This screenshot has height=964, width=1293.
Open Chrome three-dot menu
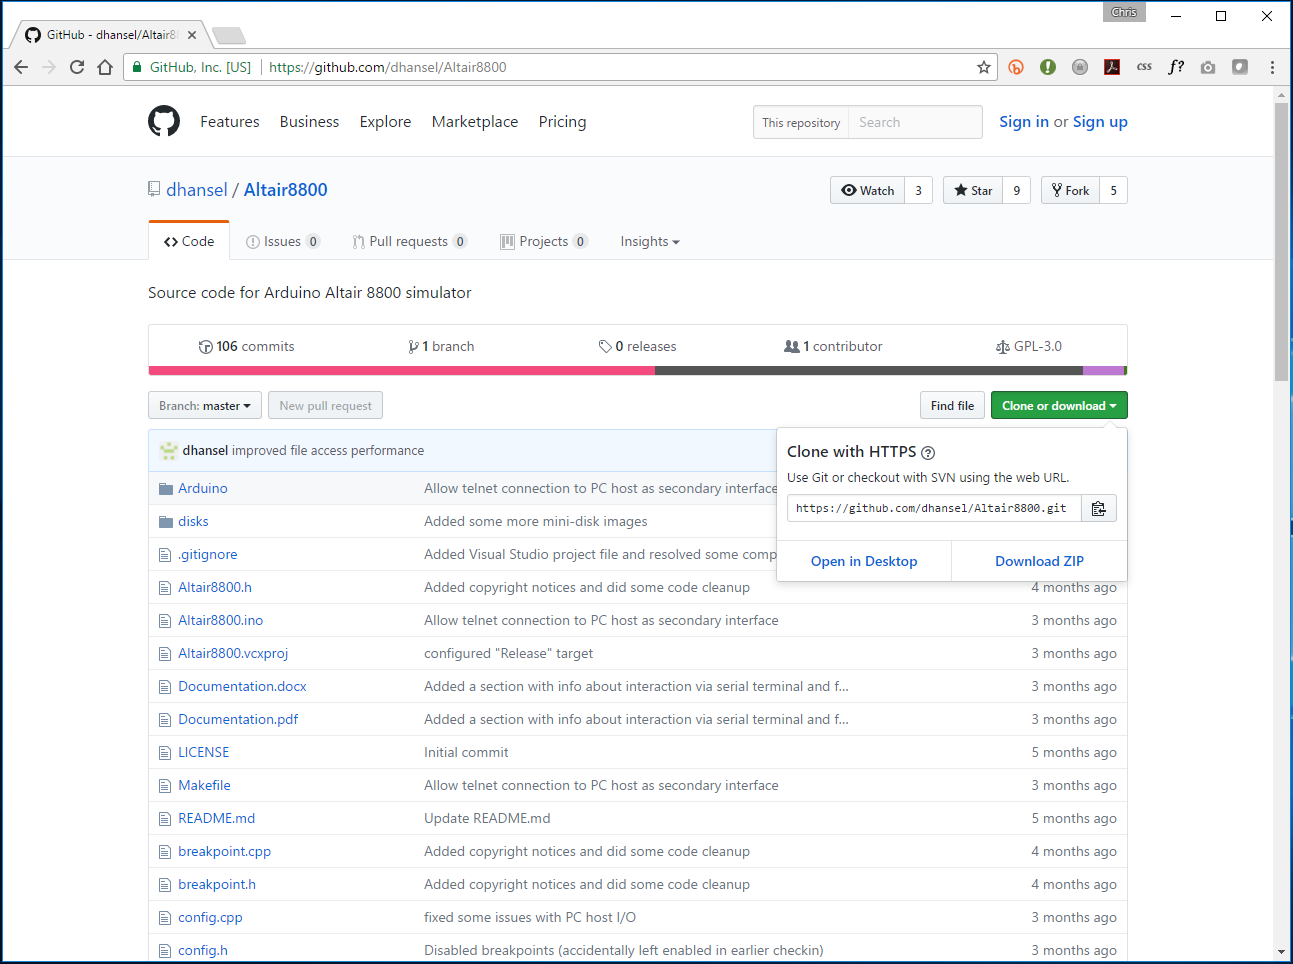point(1272,67)
